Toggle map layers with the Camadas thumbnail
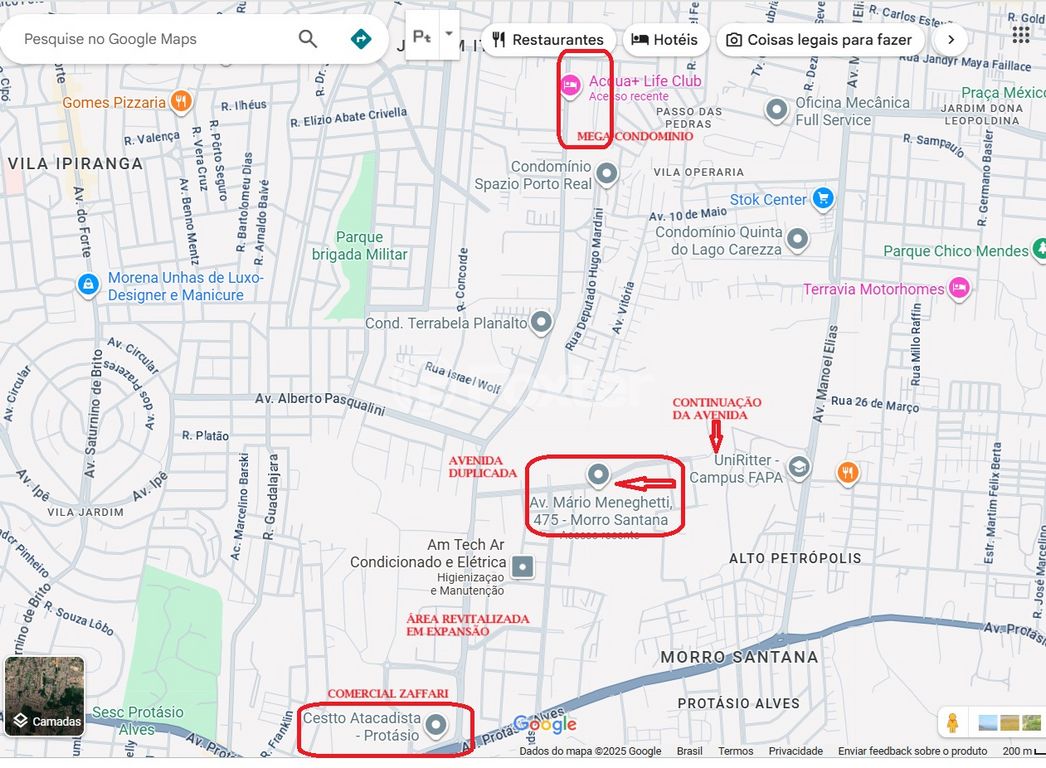The image size is (1046, 768). click(45, 696)
